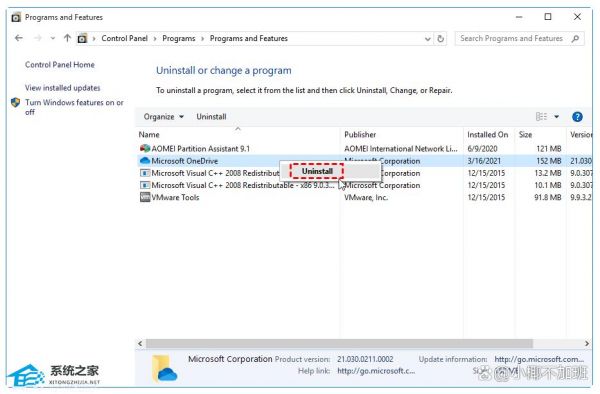Click the OneDrive folder icon in details pane
Viewport: 600px width, 394px height.
[165, 368]
